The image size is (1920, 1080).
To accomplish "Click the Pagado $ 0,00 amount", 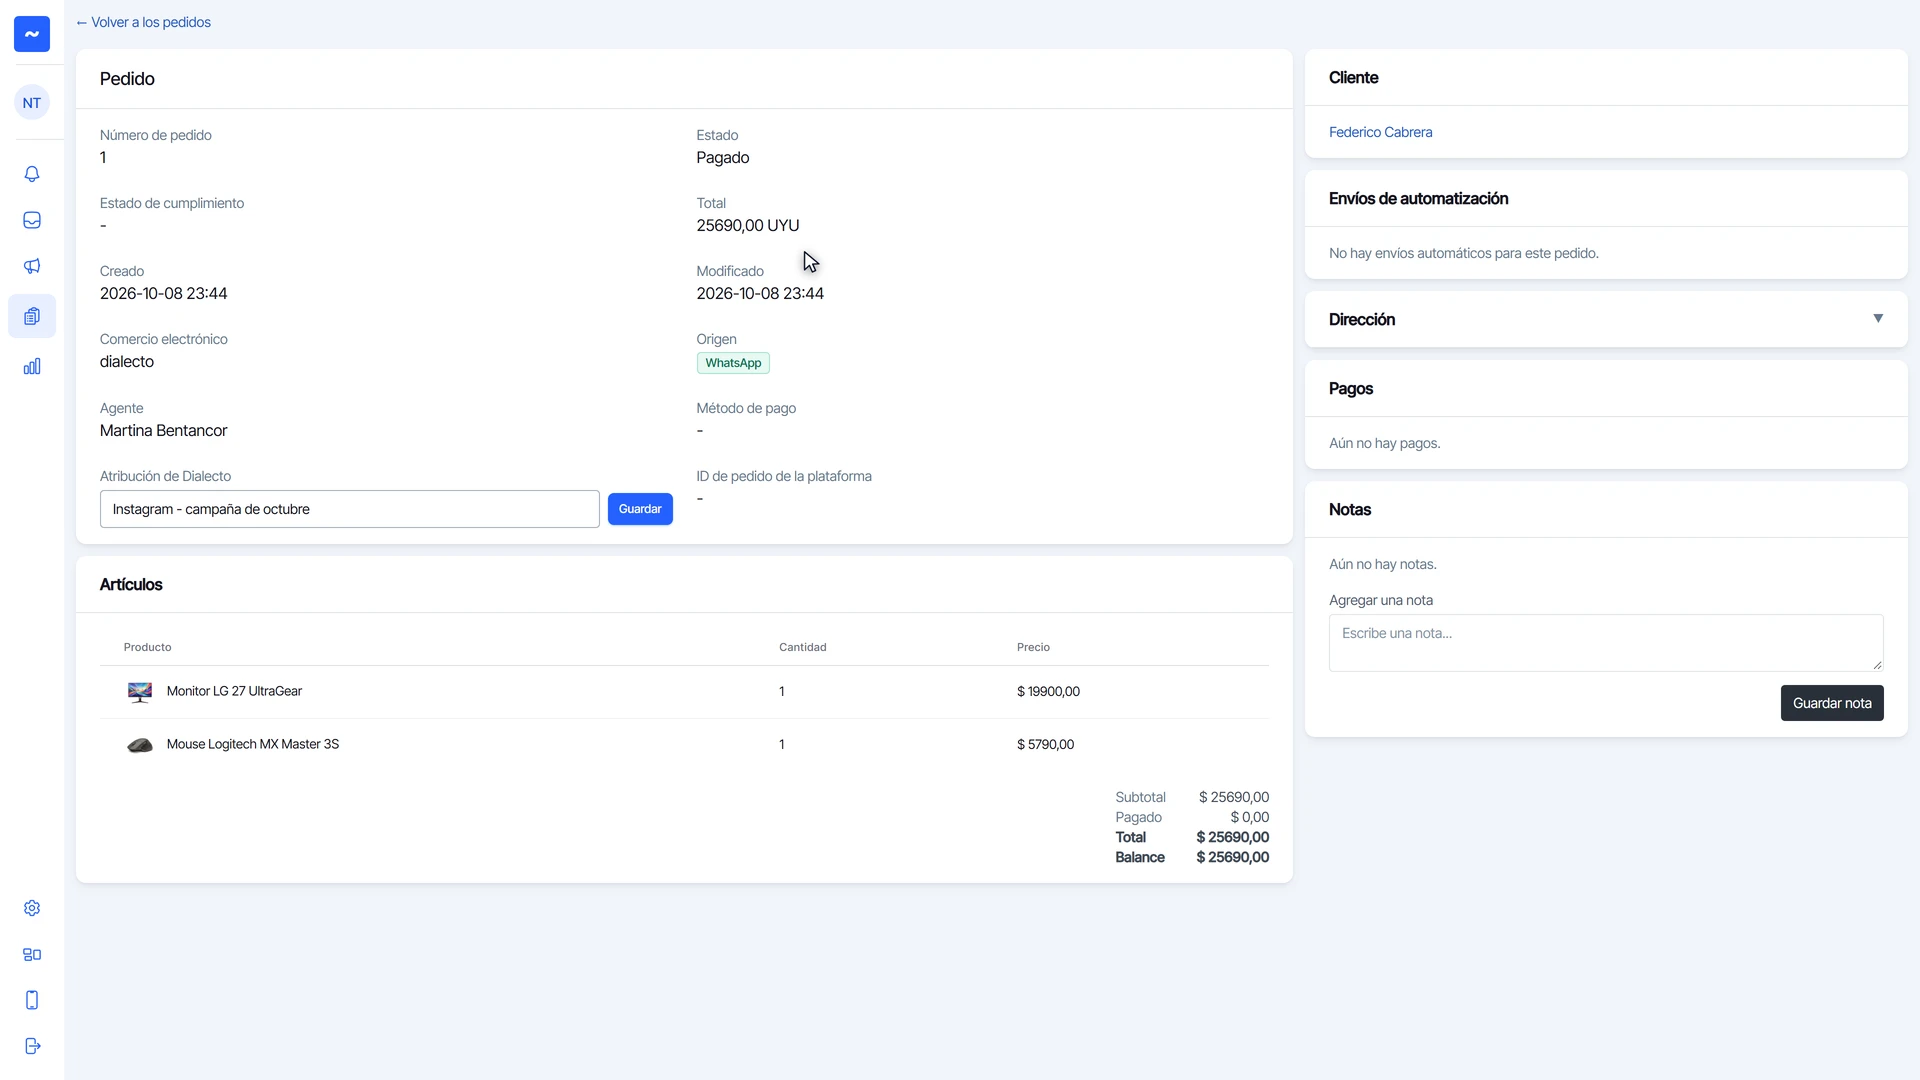I will pos(1249,817).
